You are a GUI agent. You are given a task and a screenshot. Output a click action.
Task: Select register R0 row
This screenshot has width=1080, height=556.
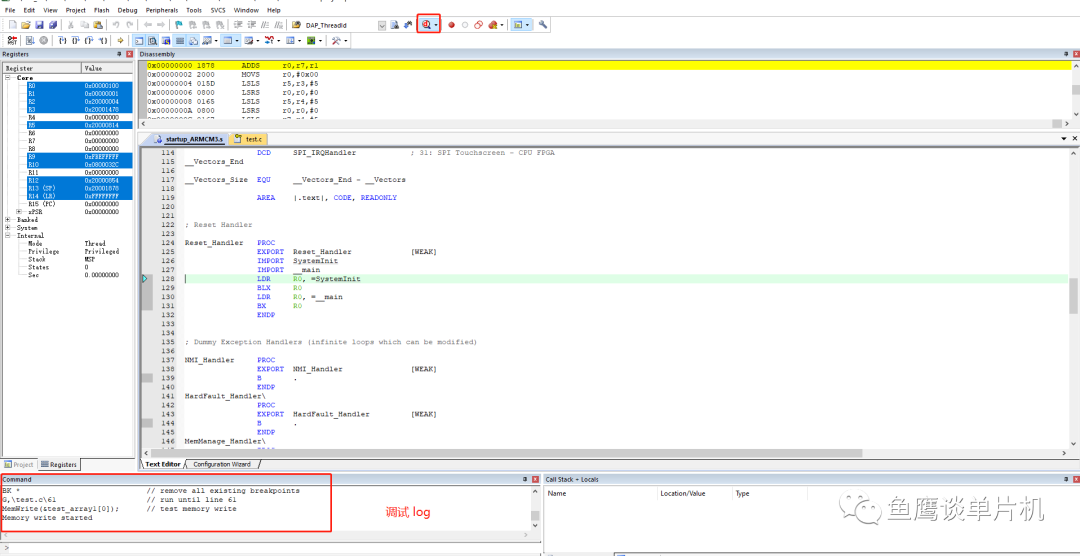pyautogui.click(x=80, y=85)
